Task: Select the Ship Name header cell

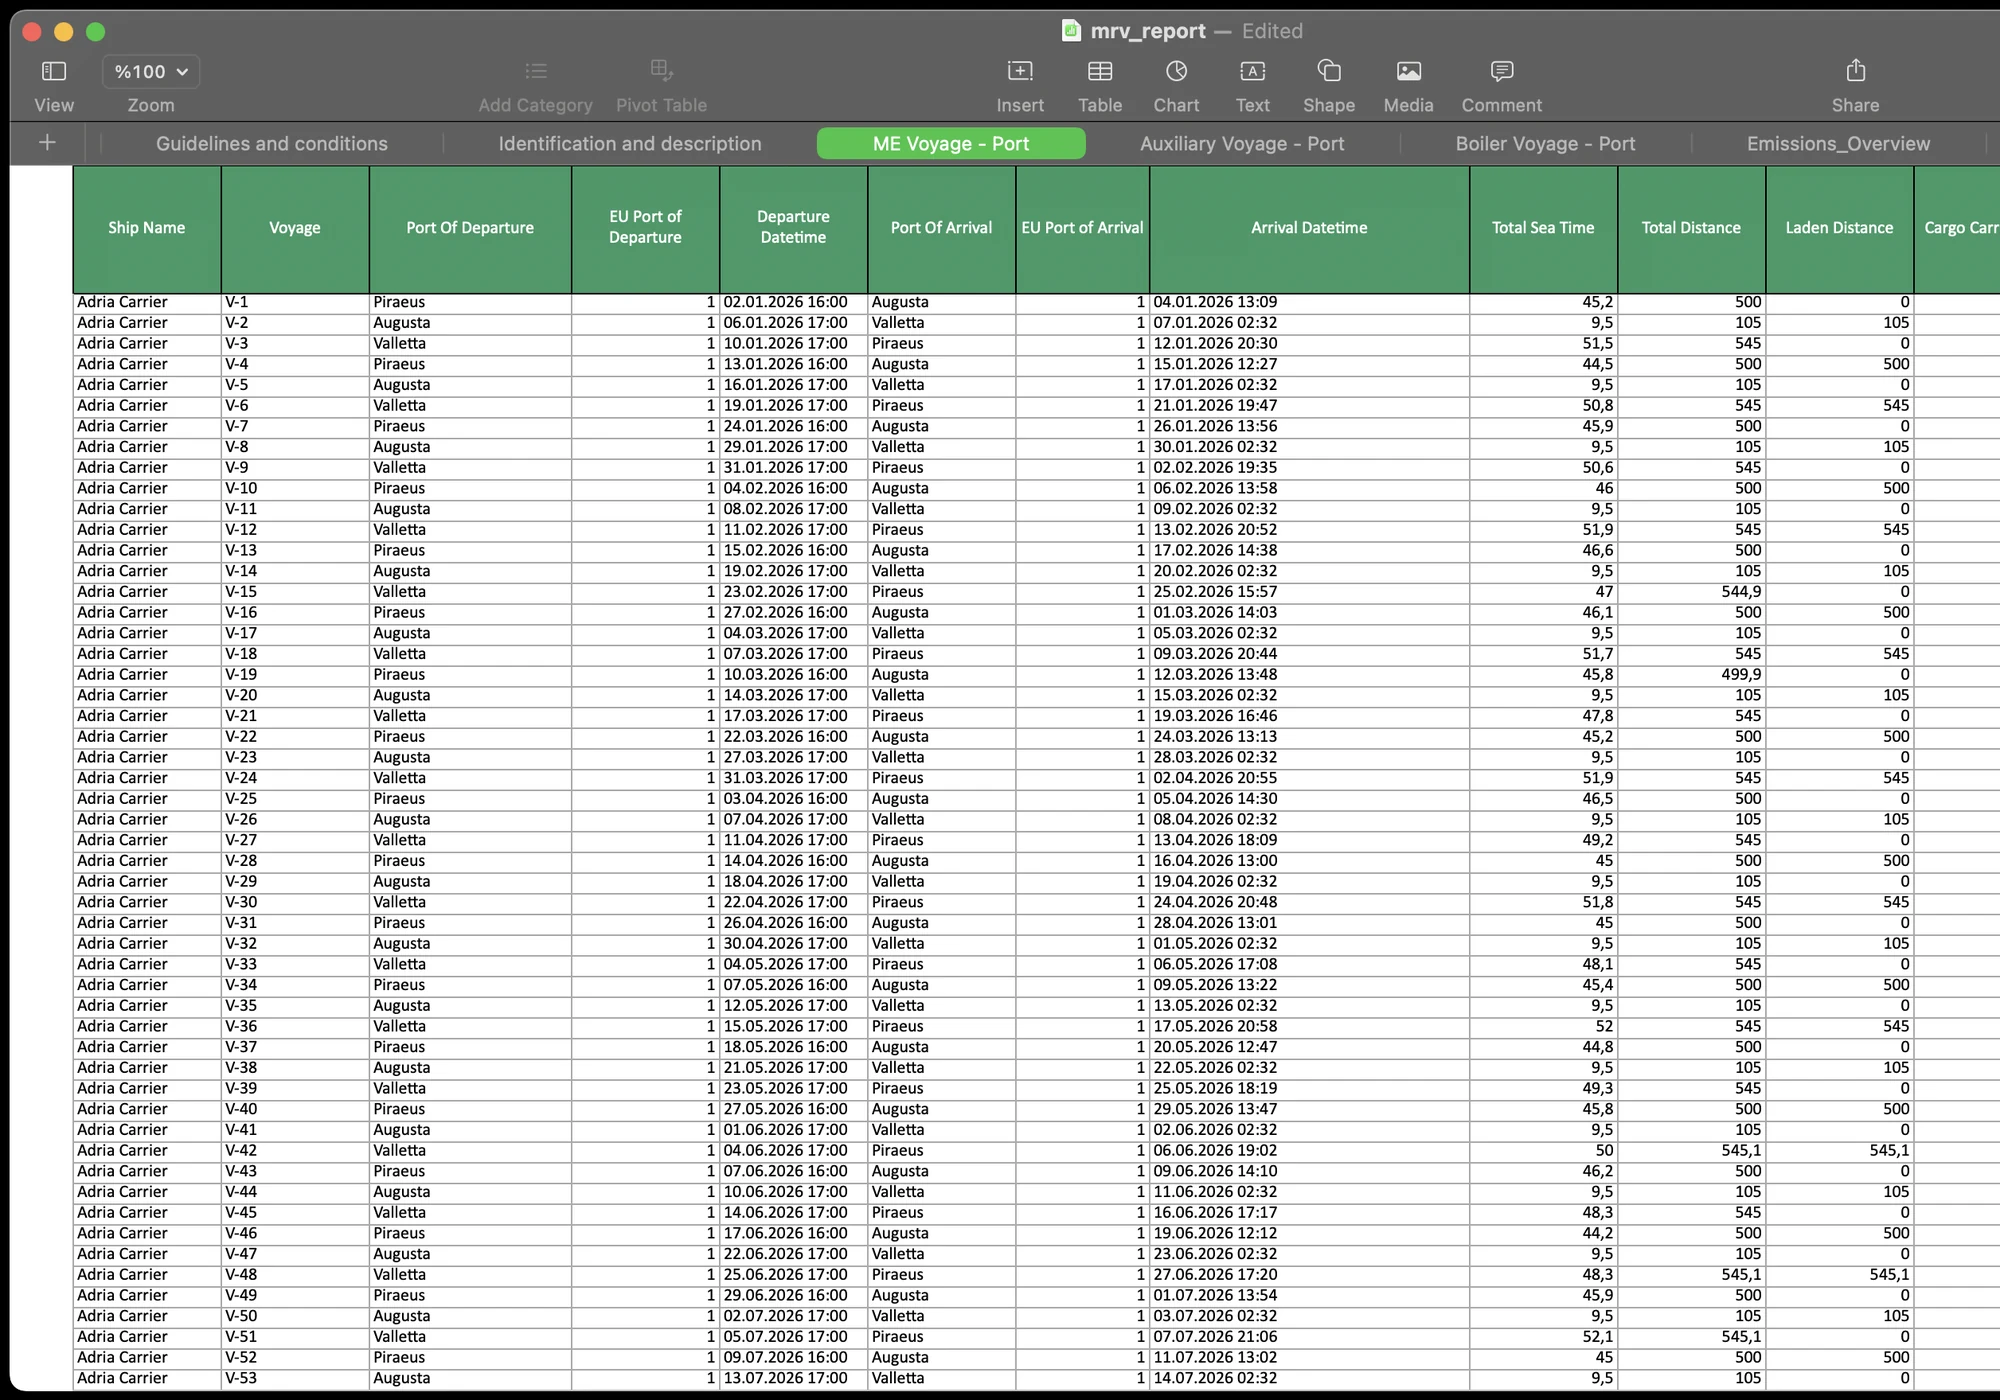Action: pyautogui.click(x=147, y=229)
